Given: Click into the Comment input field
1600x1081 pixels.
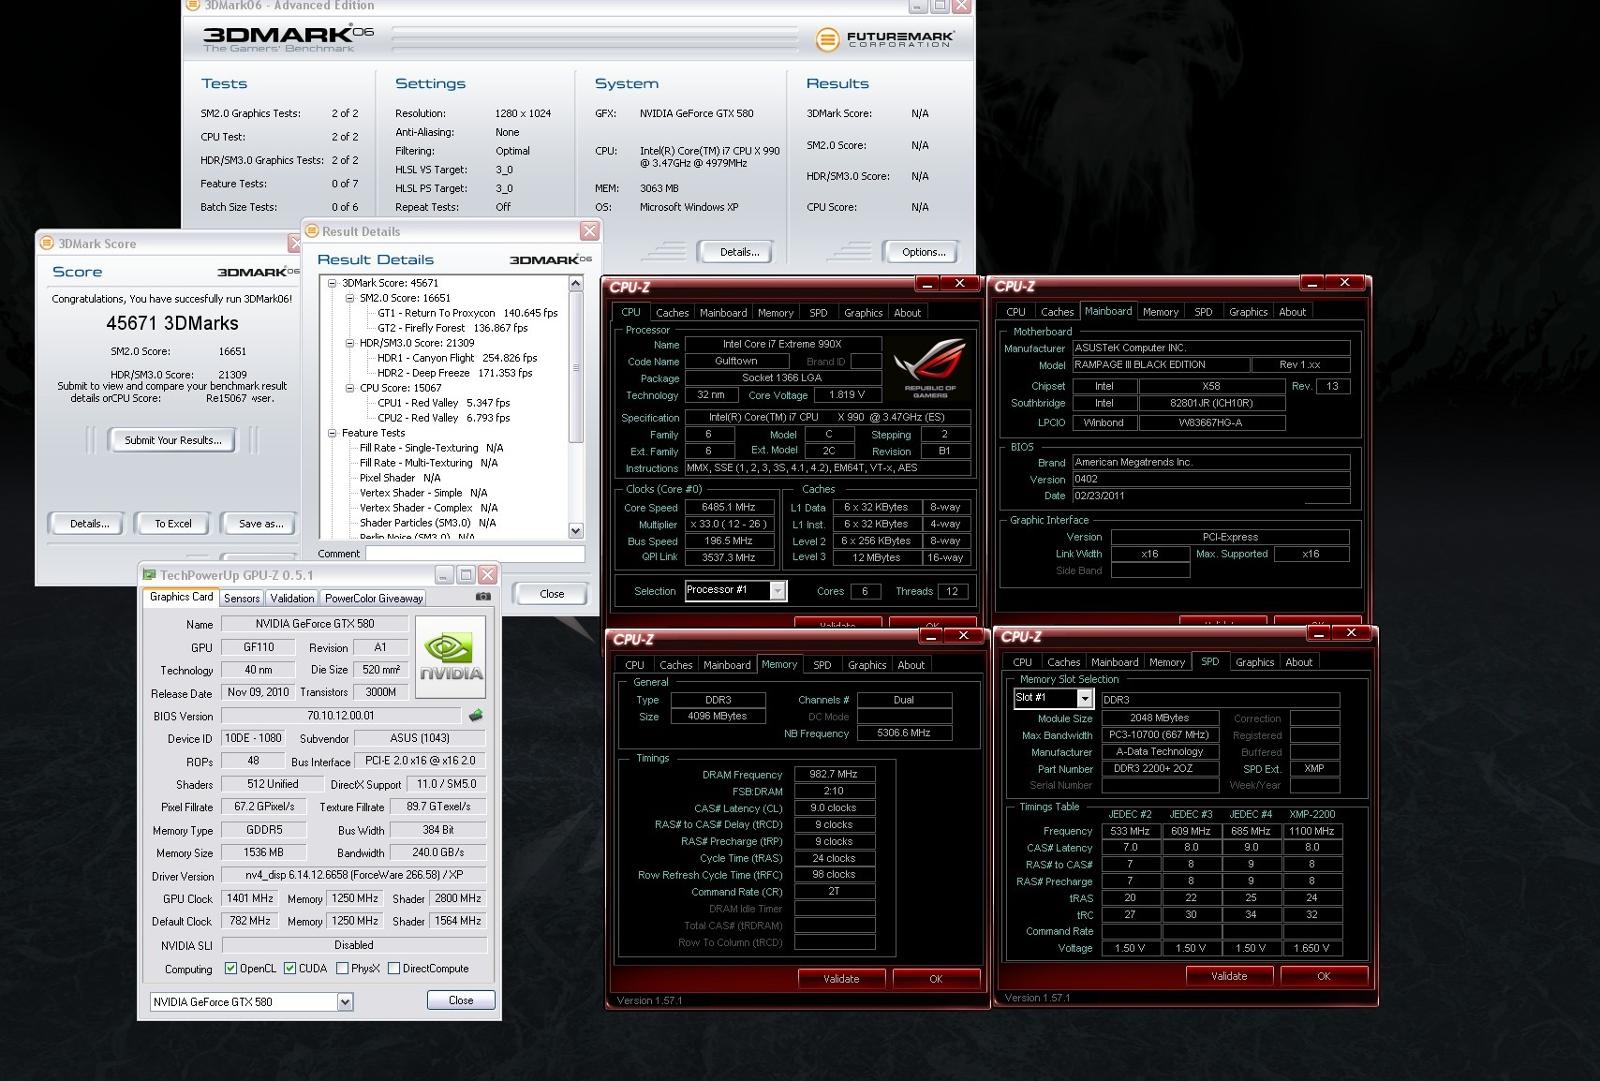Looking at the screenshot, I should point(475,553).
